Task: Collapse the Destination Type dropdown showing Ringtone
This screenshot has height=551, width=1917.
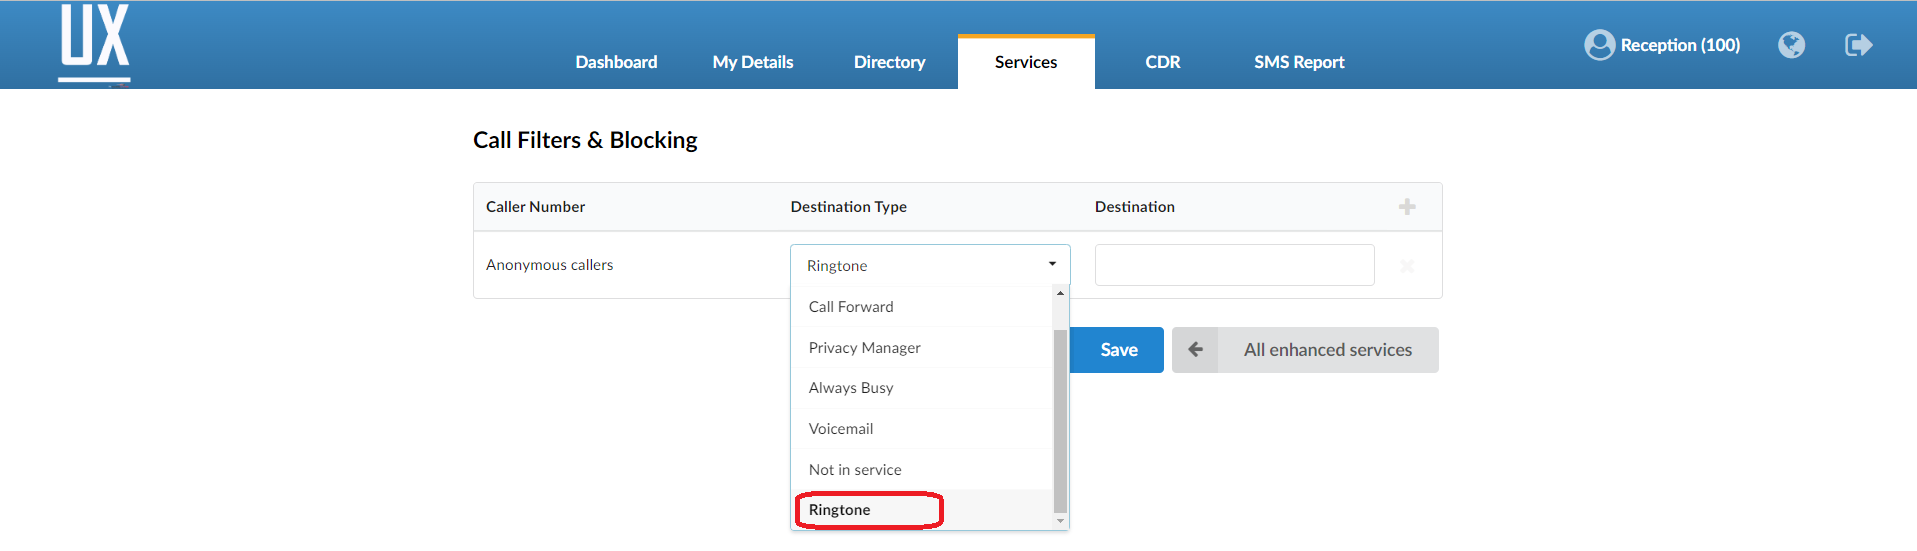Action: point(930,265)
